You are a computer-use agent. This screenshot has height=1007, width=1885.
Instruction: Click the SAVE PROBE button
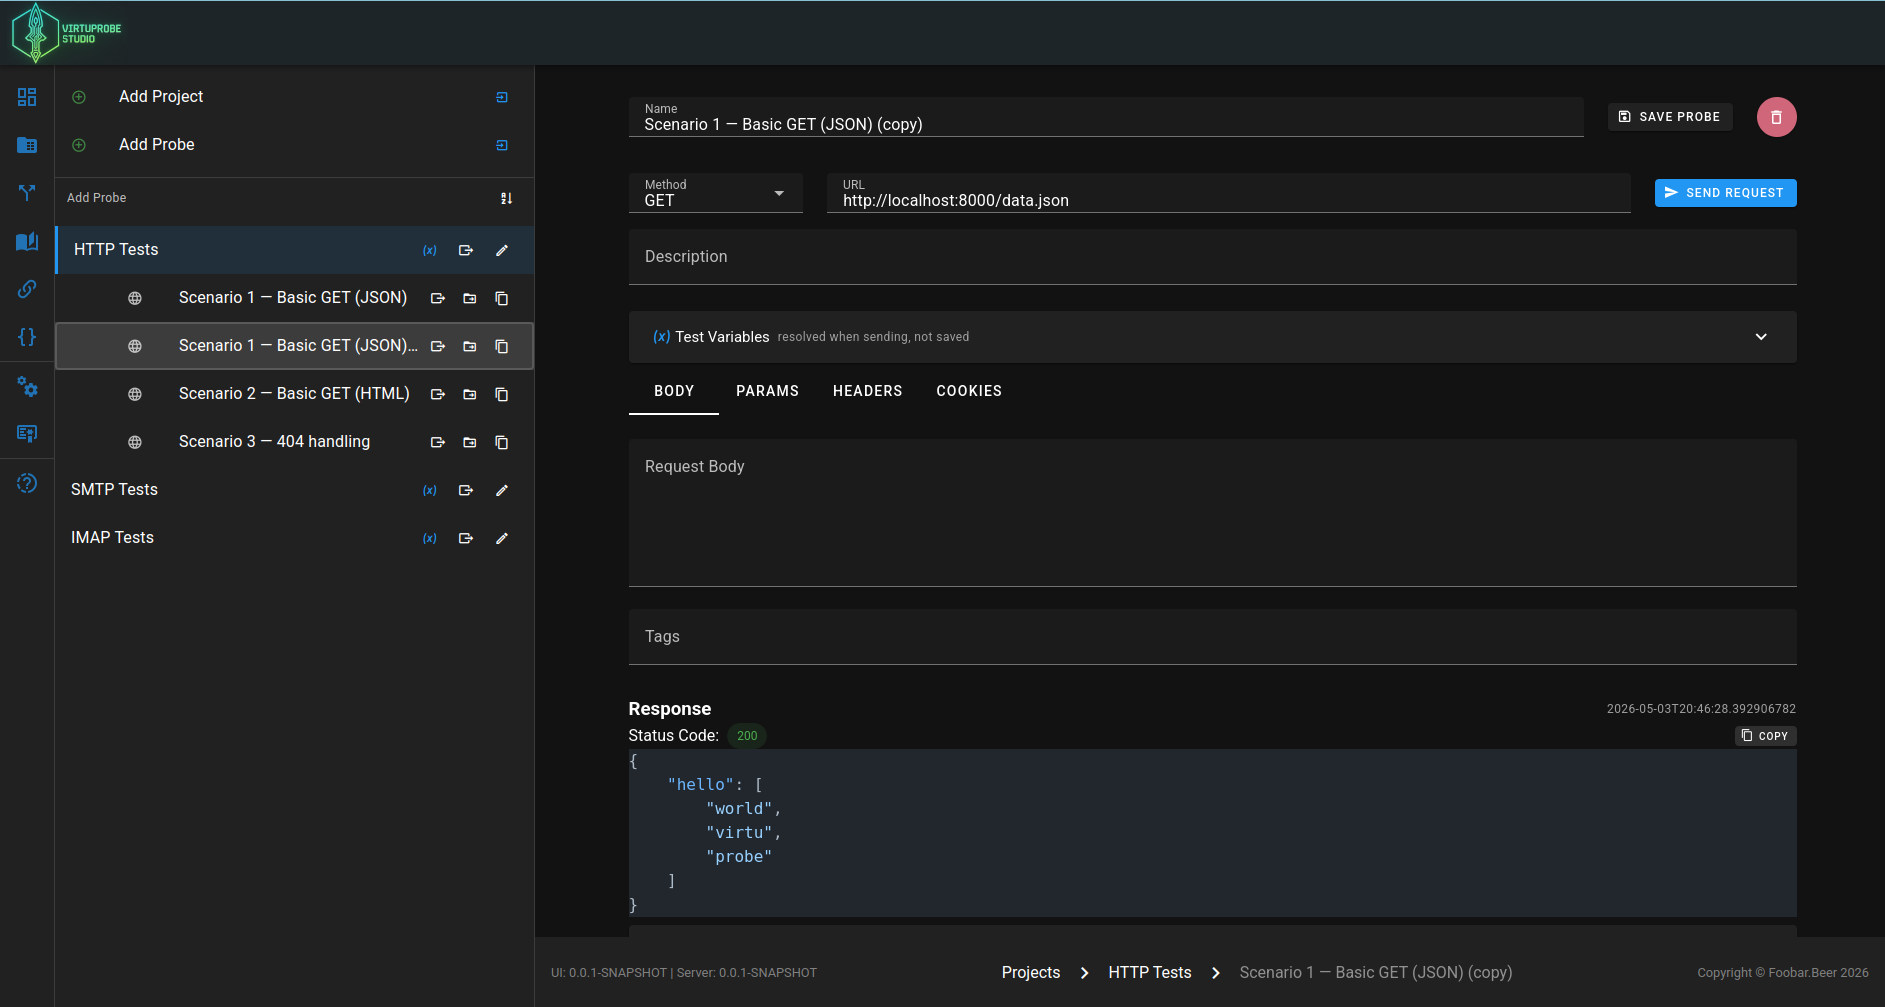tap(1669, 117)
